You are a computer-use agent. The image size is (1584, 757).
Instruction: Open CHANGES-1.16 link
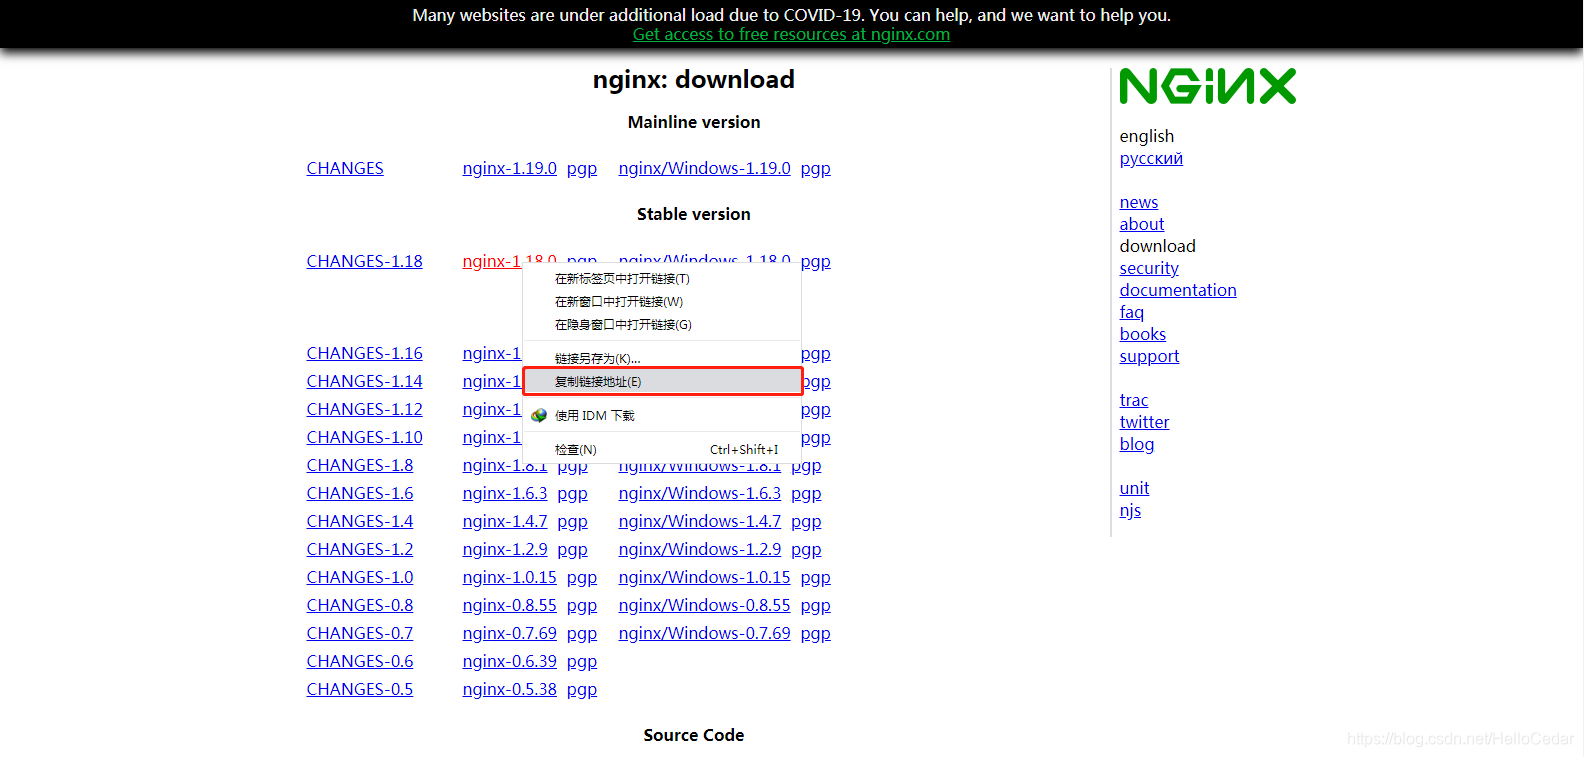coord(364,353)
